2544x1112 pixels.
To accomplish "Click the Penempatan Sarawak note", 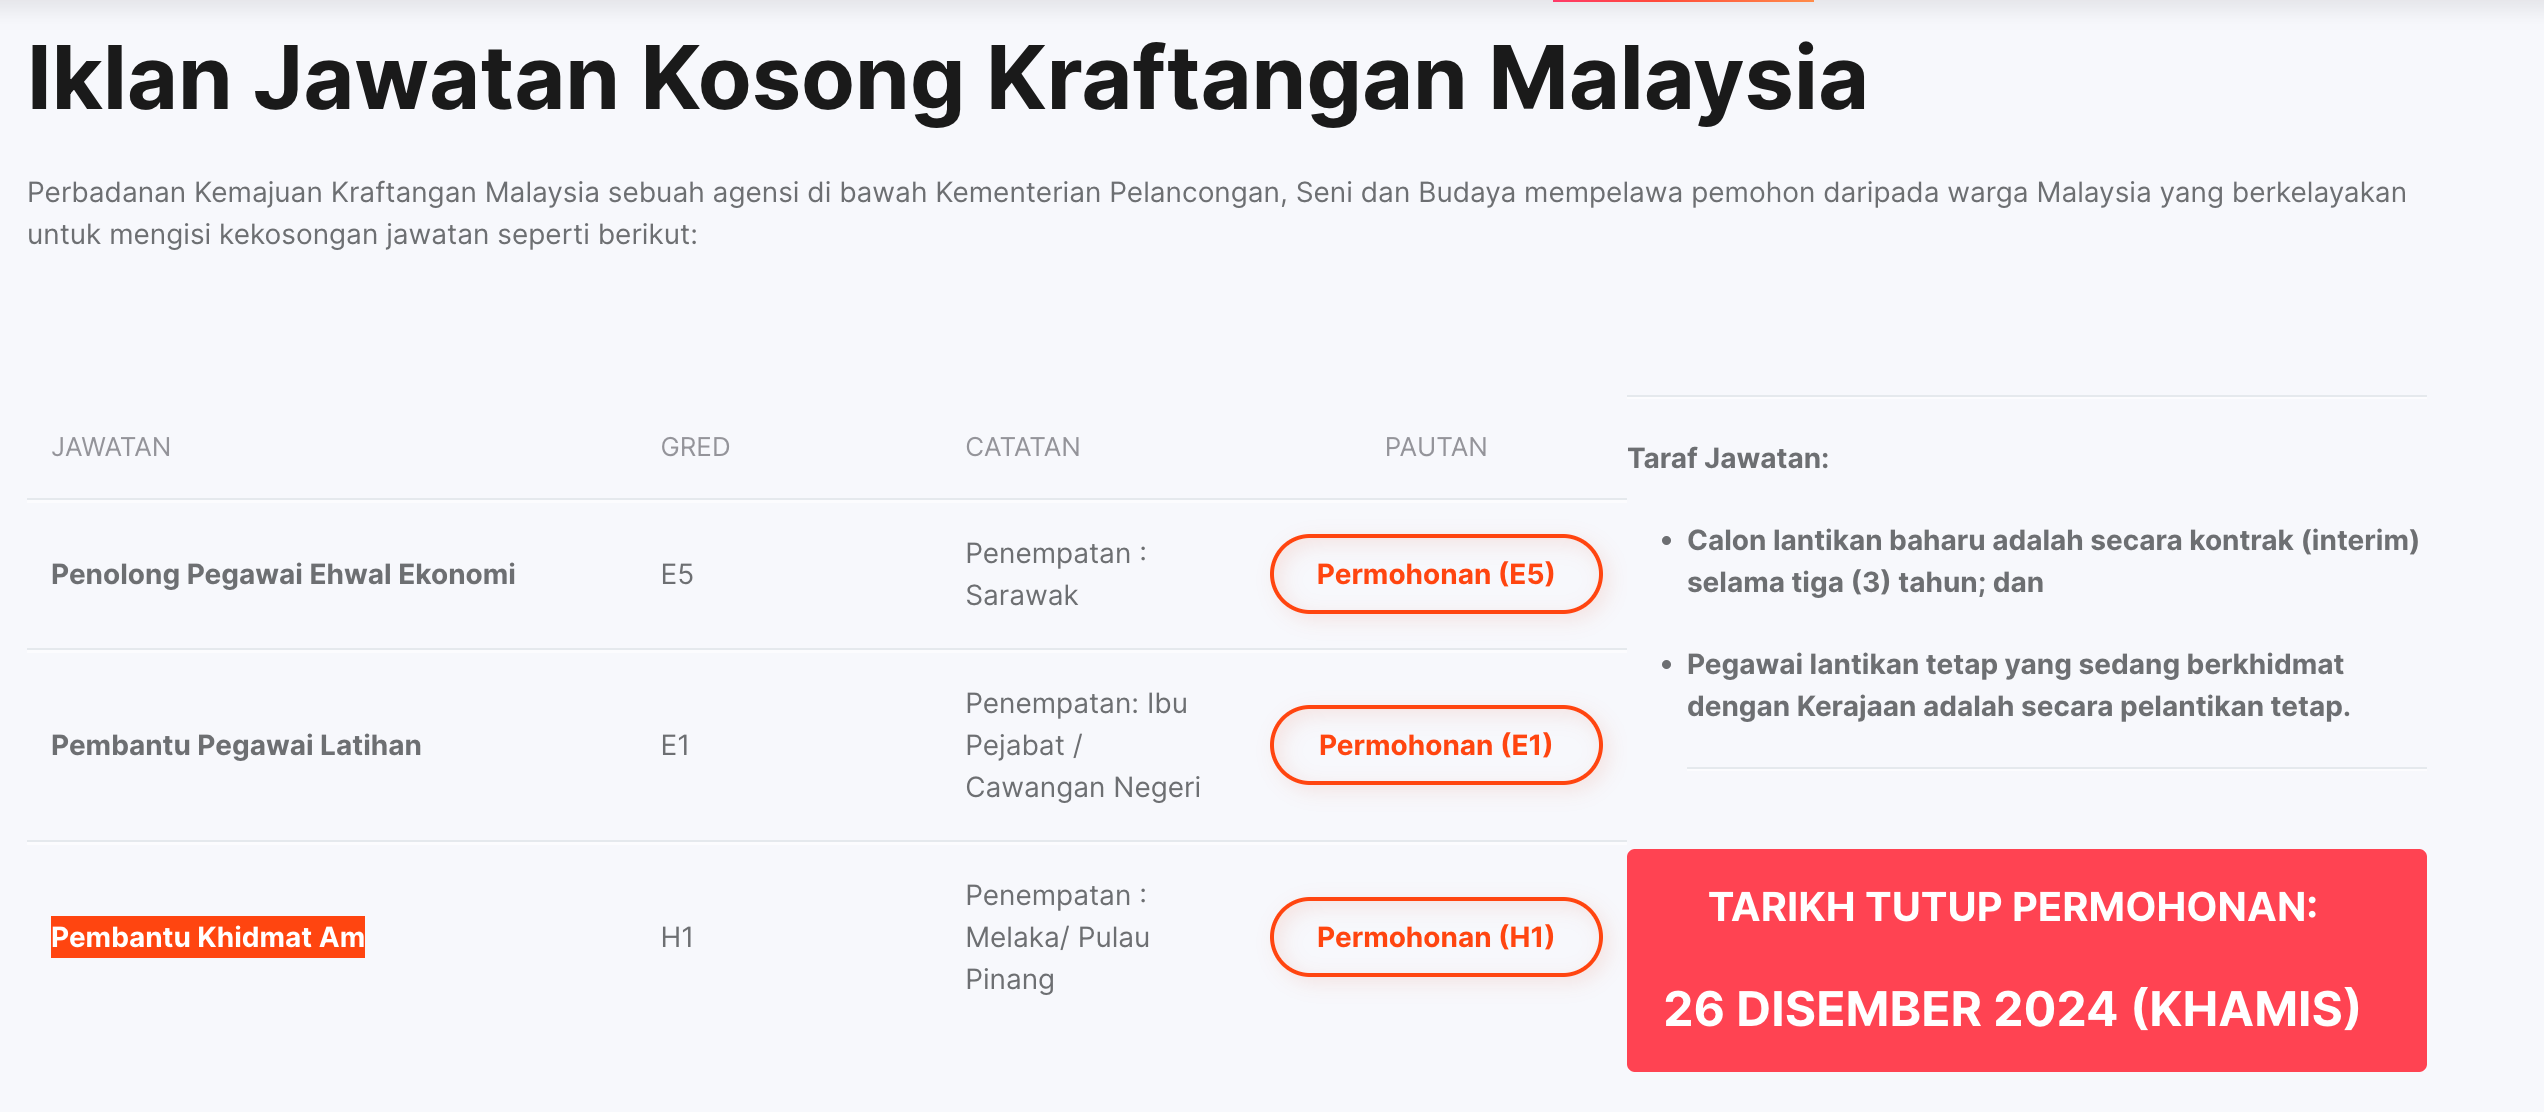I will click(x=1055, y=574).
